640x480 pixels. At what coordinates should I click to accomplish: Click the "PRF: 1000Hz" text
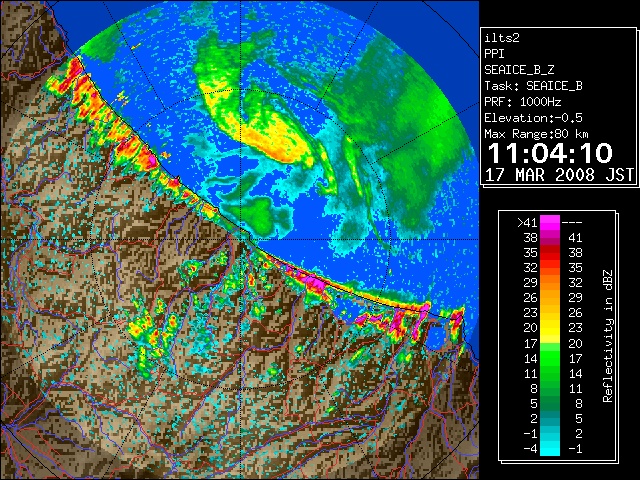pos(523,102)
